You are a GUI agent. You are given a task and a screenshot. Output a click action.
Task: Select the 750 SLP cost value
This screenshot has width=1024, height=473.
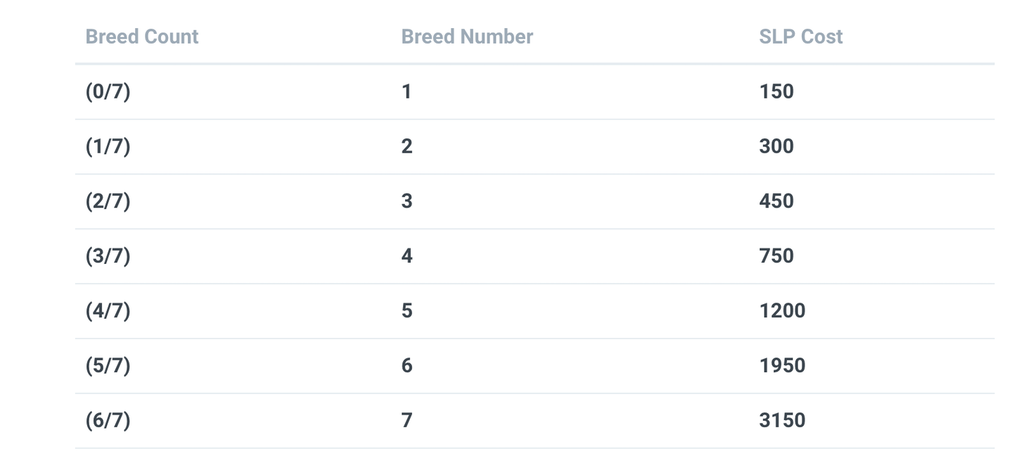coord(776,257)
